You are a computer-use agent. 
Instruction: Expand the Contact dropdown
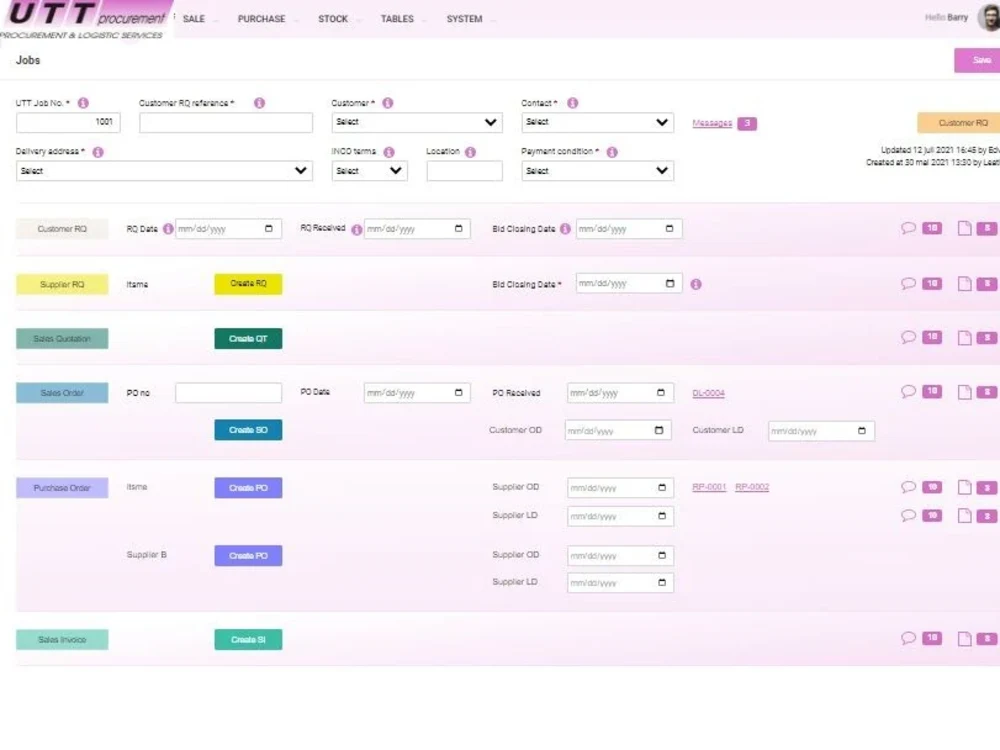click(x=597, y=122)
